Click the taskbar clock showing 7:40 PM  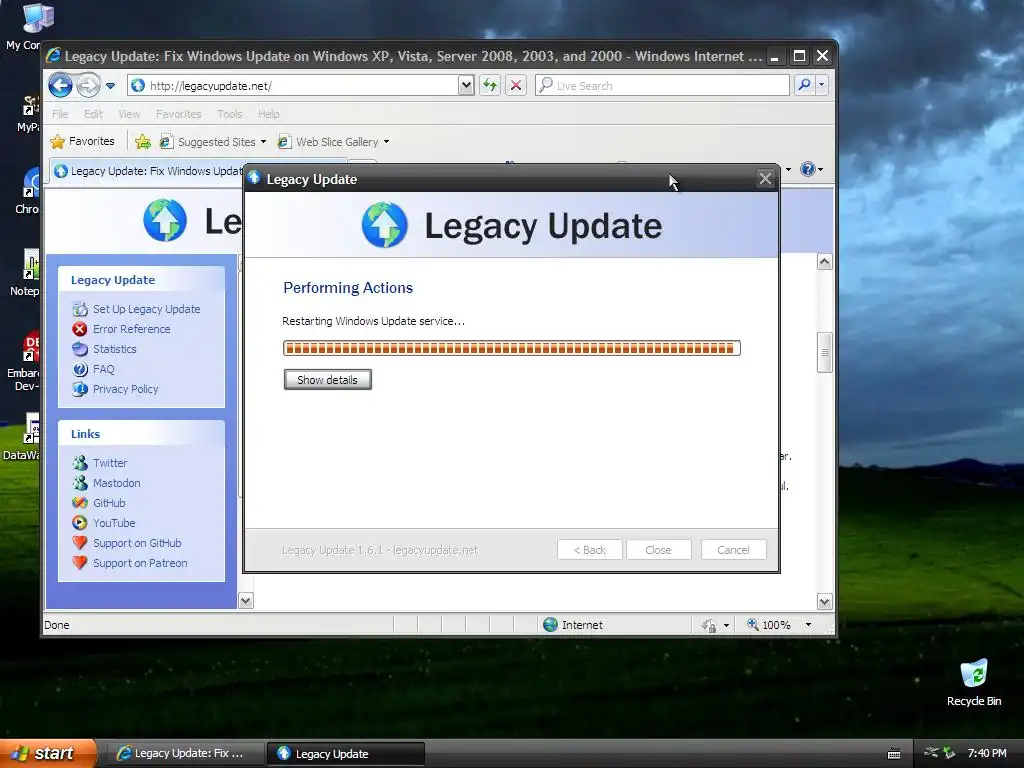click(x=987, y=753)
